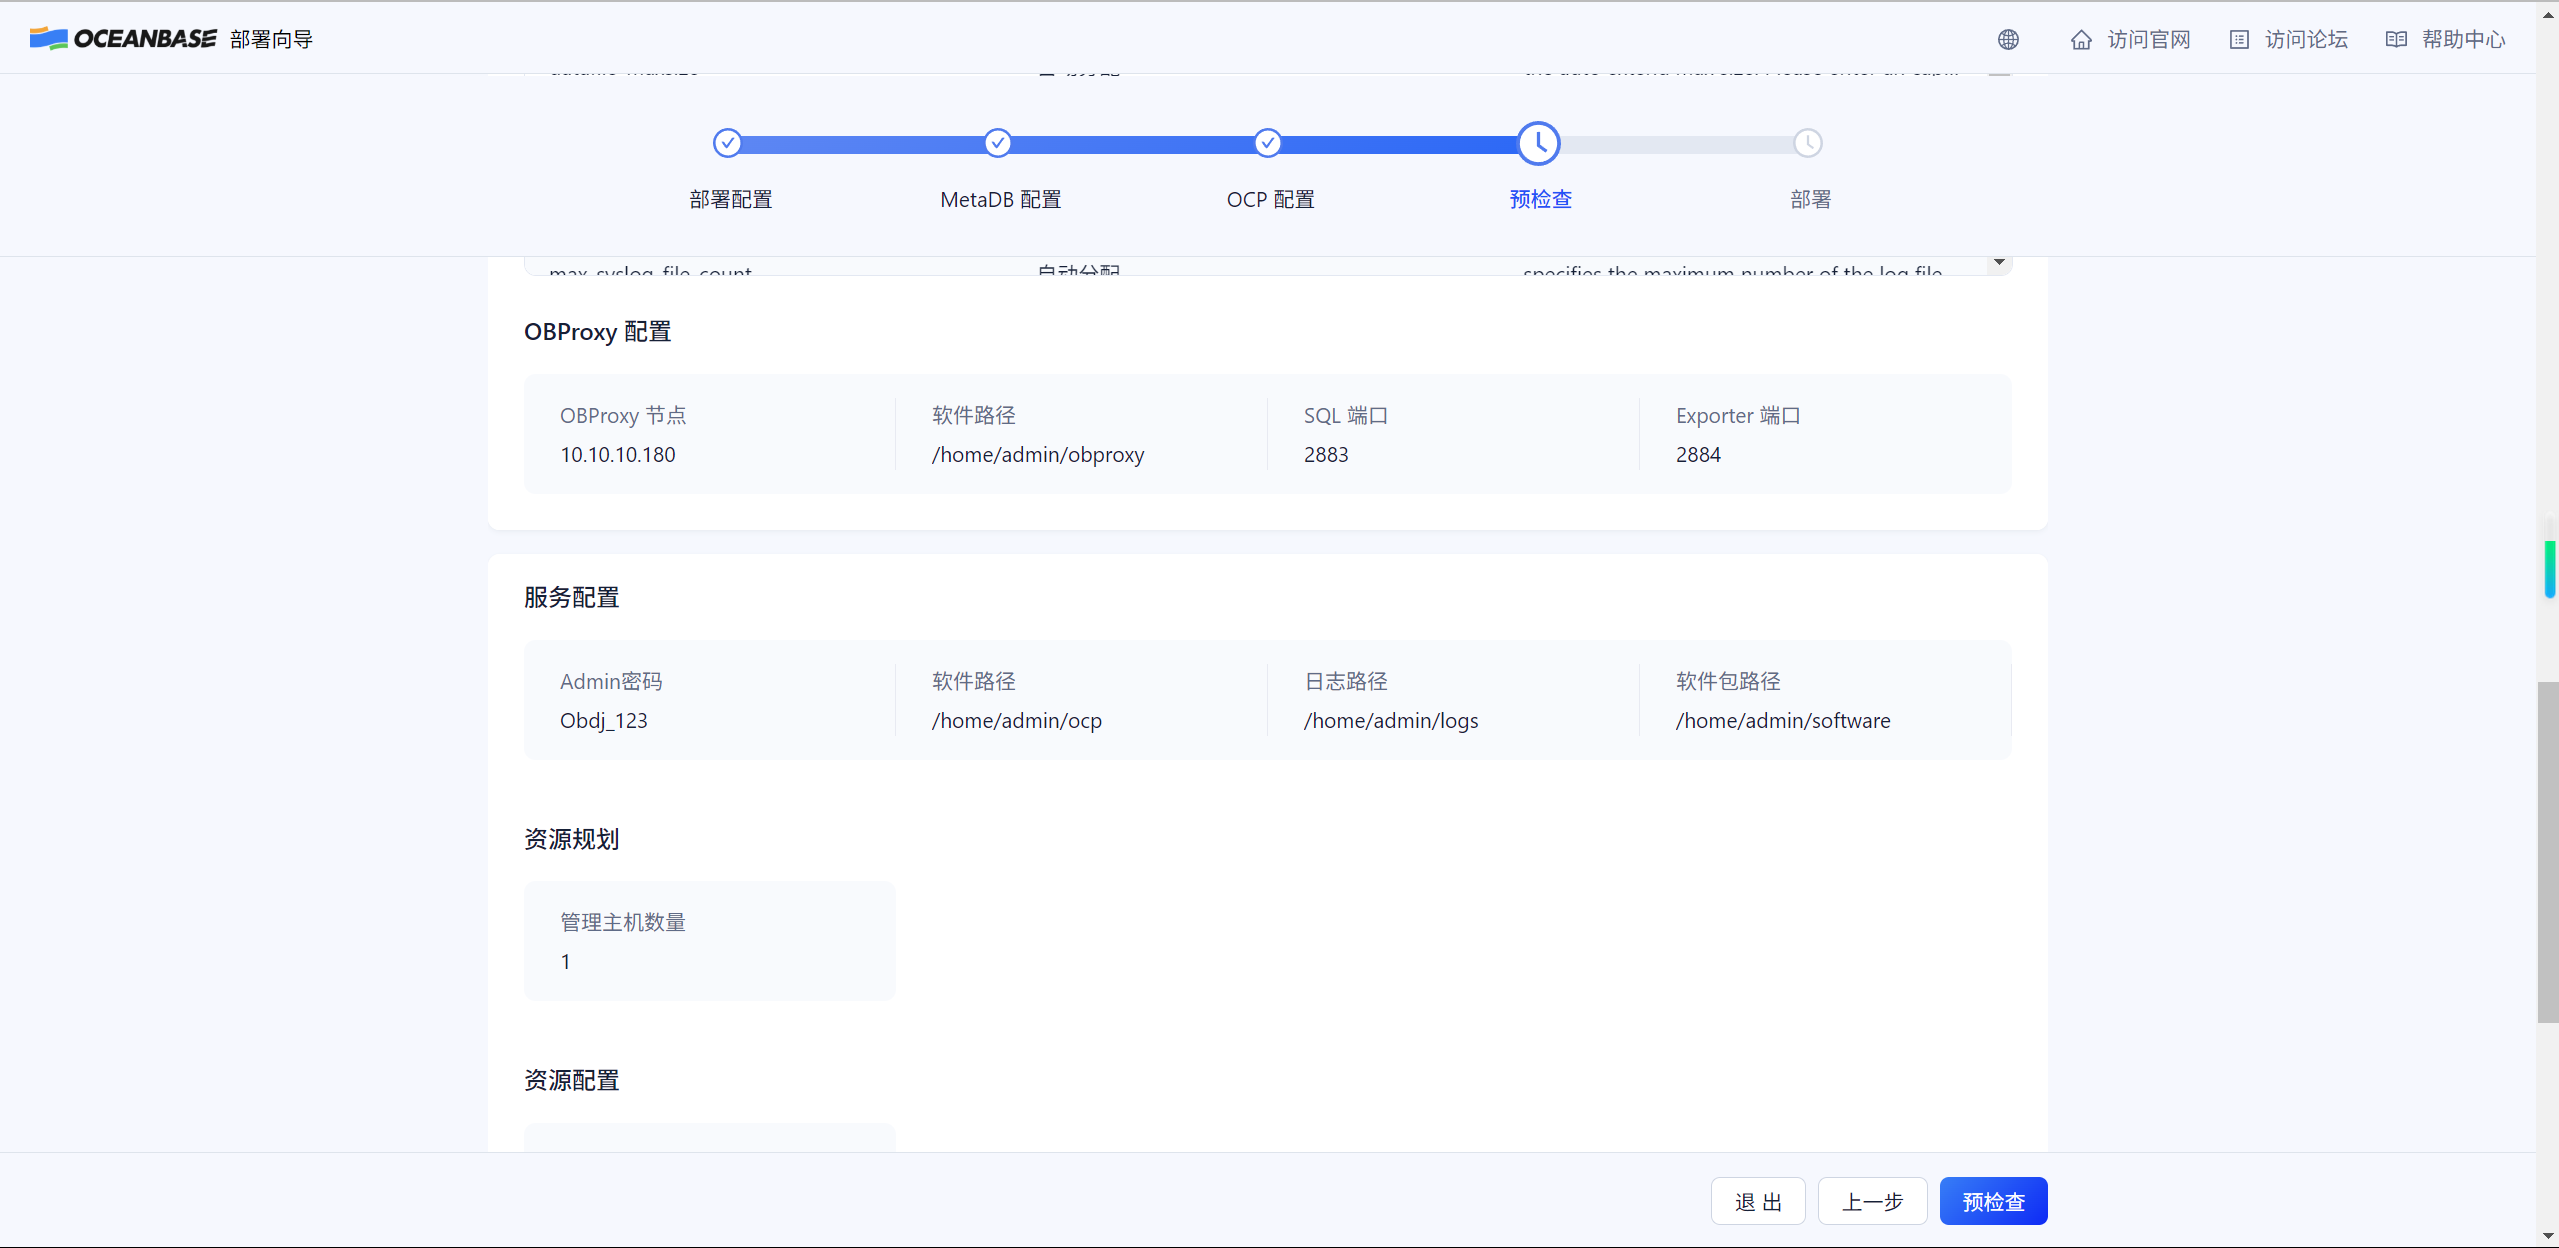The height and width of the screenshot is (1248, 2559).
Task: Go back with the 上一步 button
Action: 1872,1201
